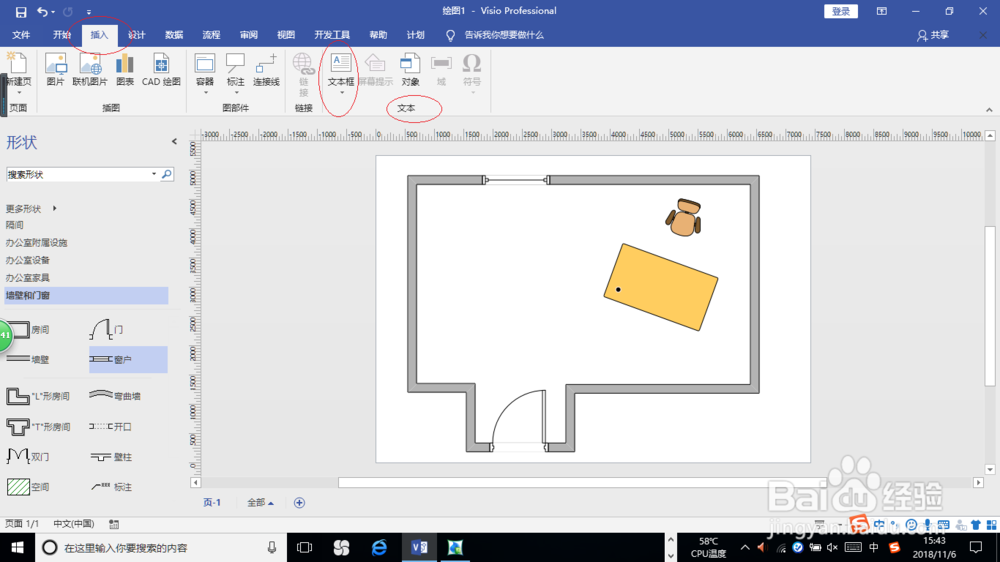Screen dimensions: 1000x562
Task: Open the Edge browser from taskbar
Action: [379, 547]
